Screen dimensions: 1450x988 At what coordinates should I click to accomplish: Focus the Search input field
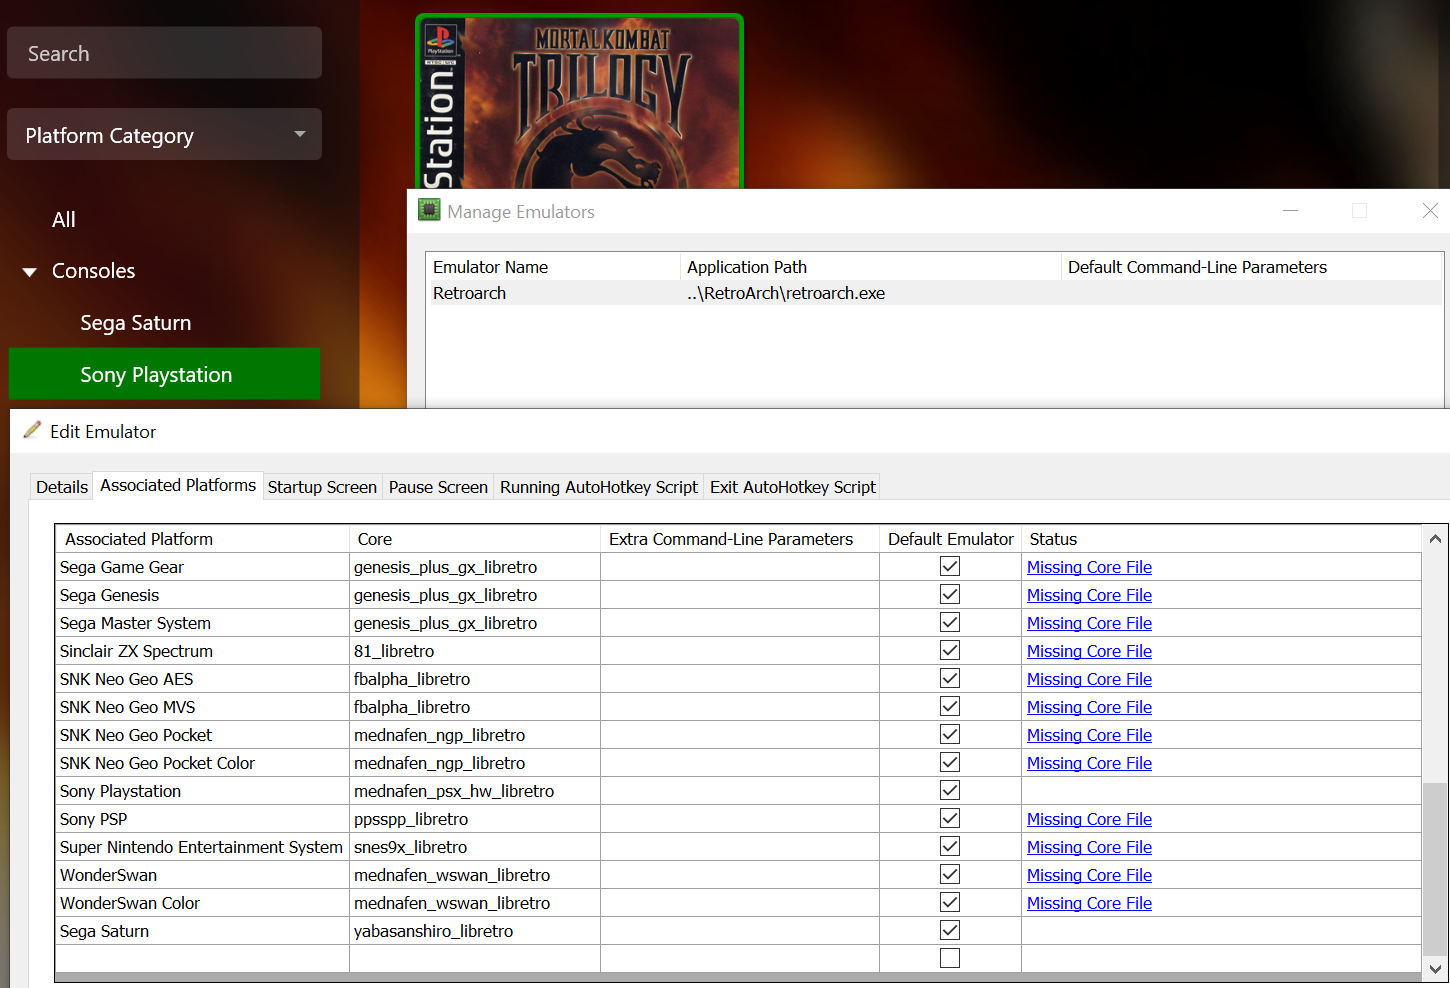tap(164, 53)
